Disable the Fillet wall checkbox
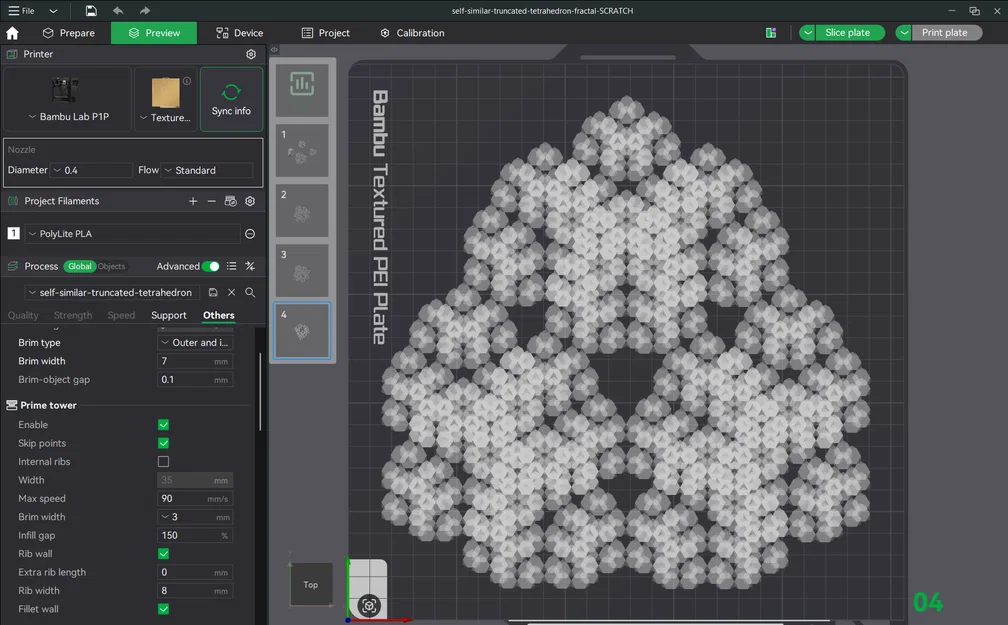Viewport: 1008px width, 625px height. click(163, 609)
